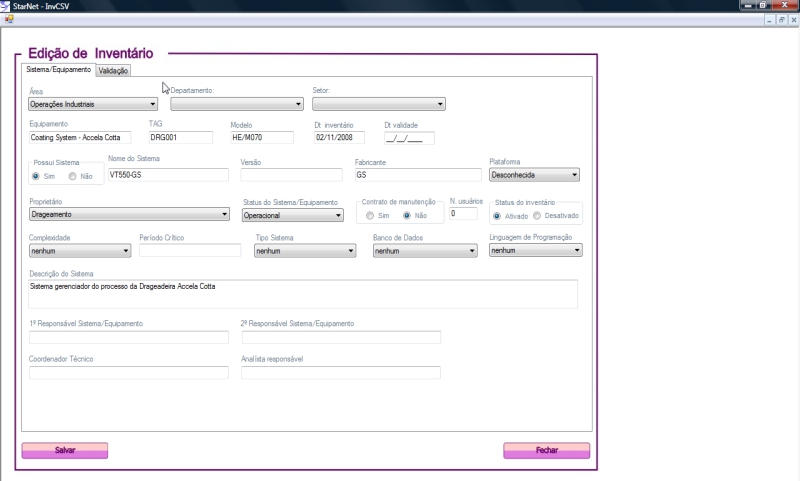Screen dimensions: 800x481
Task: Open the Plataforma dropdown list
Action: (574, 175)
